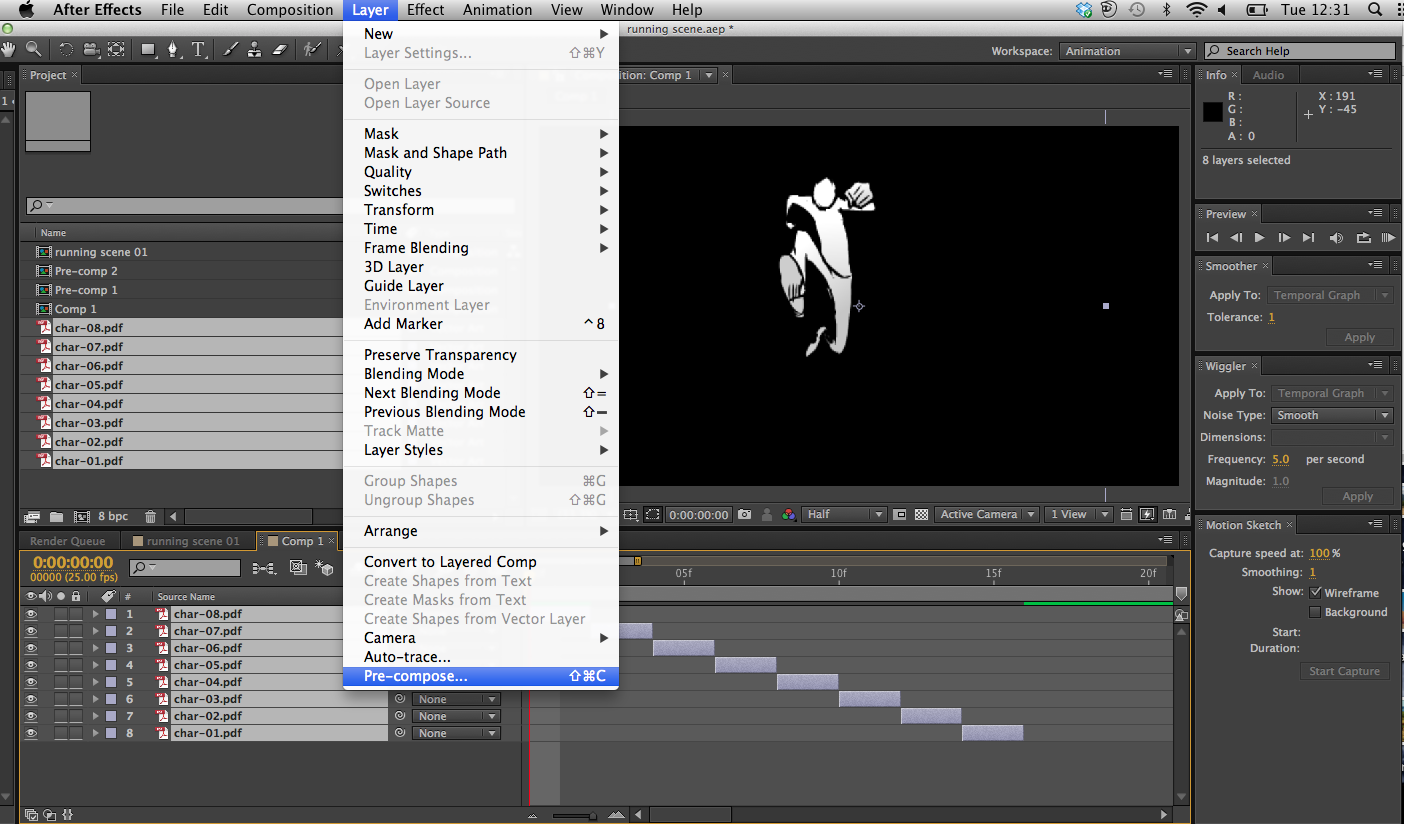1404x824 pixels.
Task: Select the Eraser tool
Action: coord(280,49)
